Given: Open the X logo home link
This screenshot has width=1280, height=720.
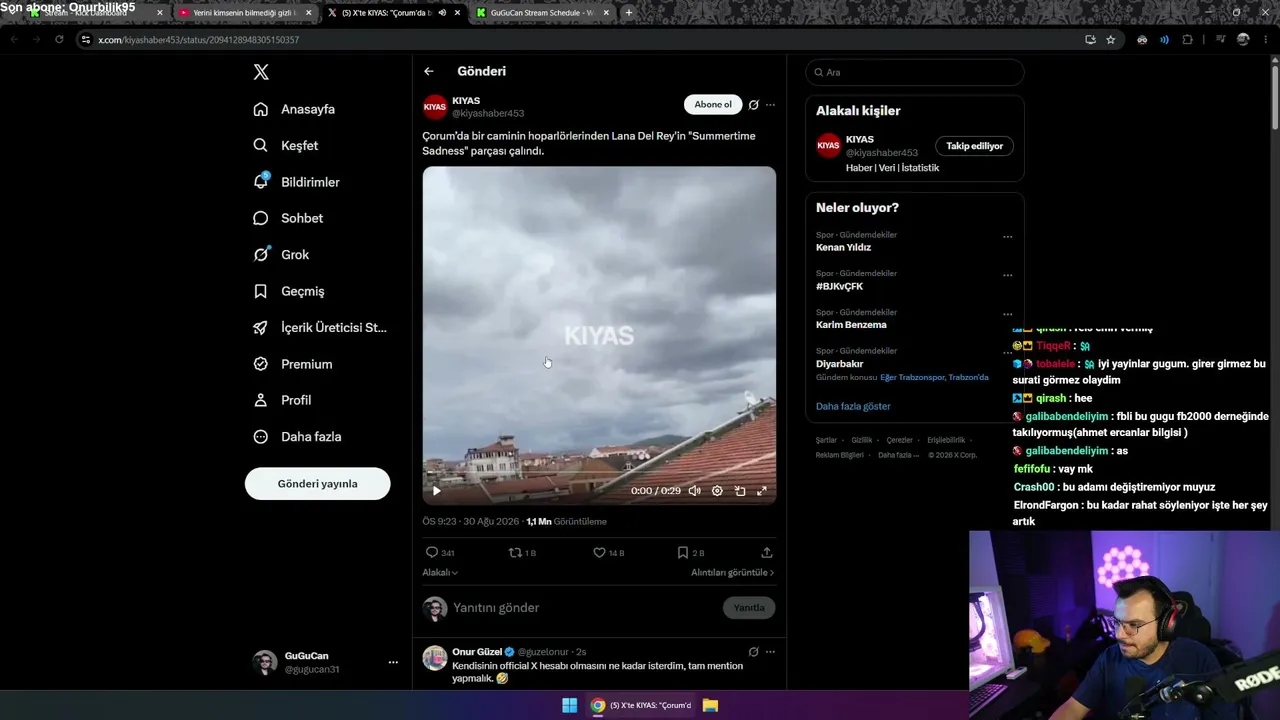Looking at the screenshot, I should (x=261, y=72).
